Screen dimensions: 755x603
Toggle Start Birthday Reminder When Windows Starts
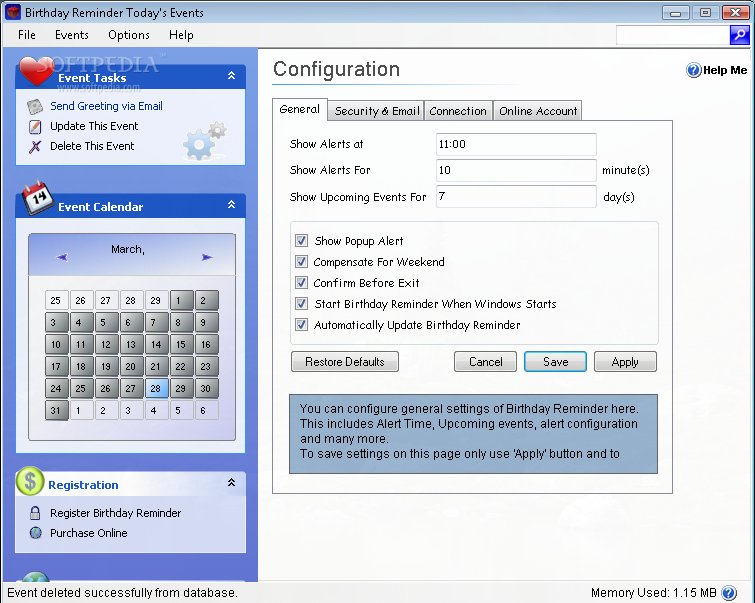click(301, 303)
